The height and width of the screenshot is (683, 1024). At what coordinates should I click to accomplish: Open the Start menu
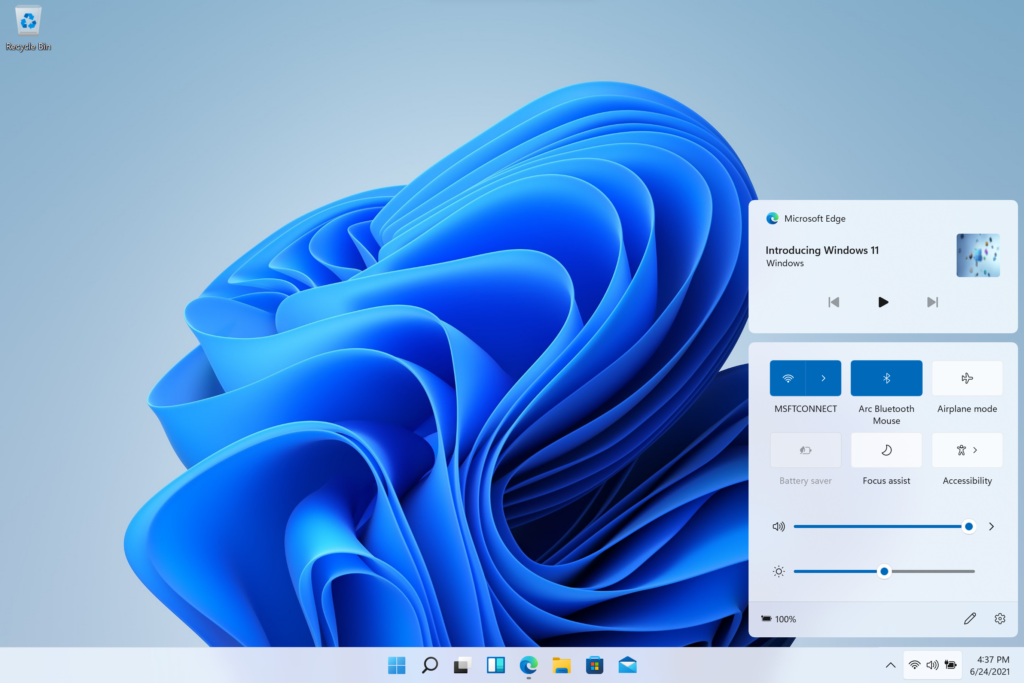[397, 664]
